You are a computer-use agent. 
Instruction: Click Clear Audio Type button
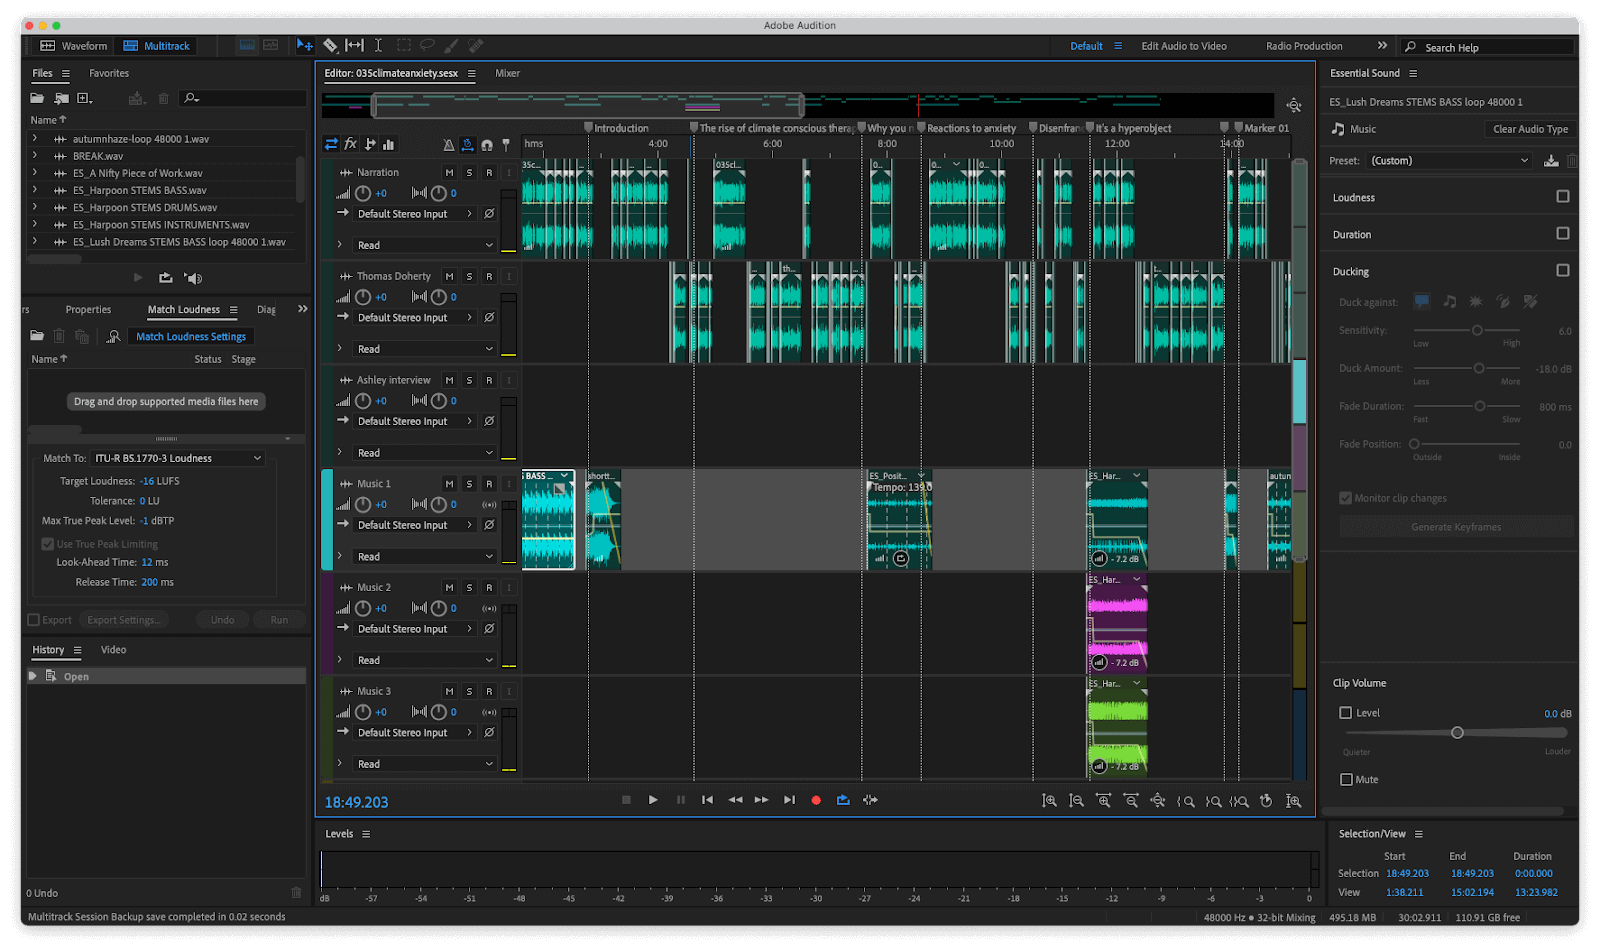(x=1530, y=129)
